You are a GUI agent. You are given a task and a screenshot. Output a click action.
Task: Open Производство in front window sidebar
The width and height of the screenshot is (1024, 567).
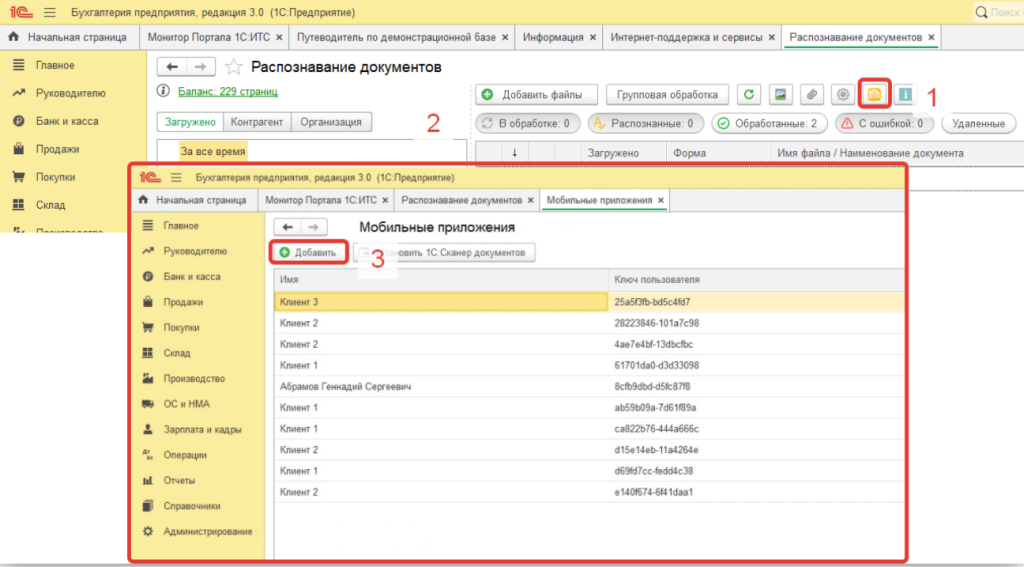pyautogui.click(x=194, y=378)
